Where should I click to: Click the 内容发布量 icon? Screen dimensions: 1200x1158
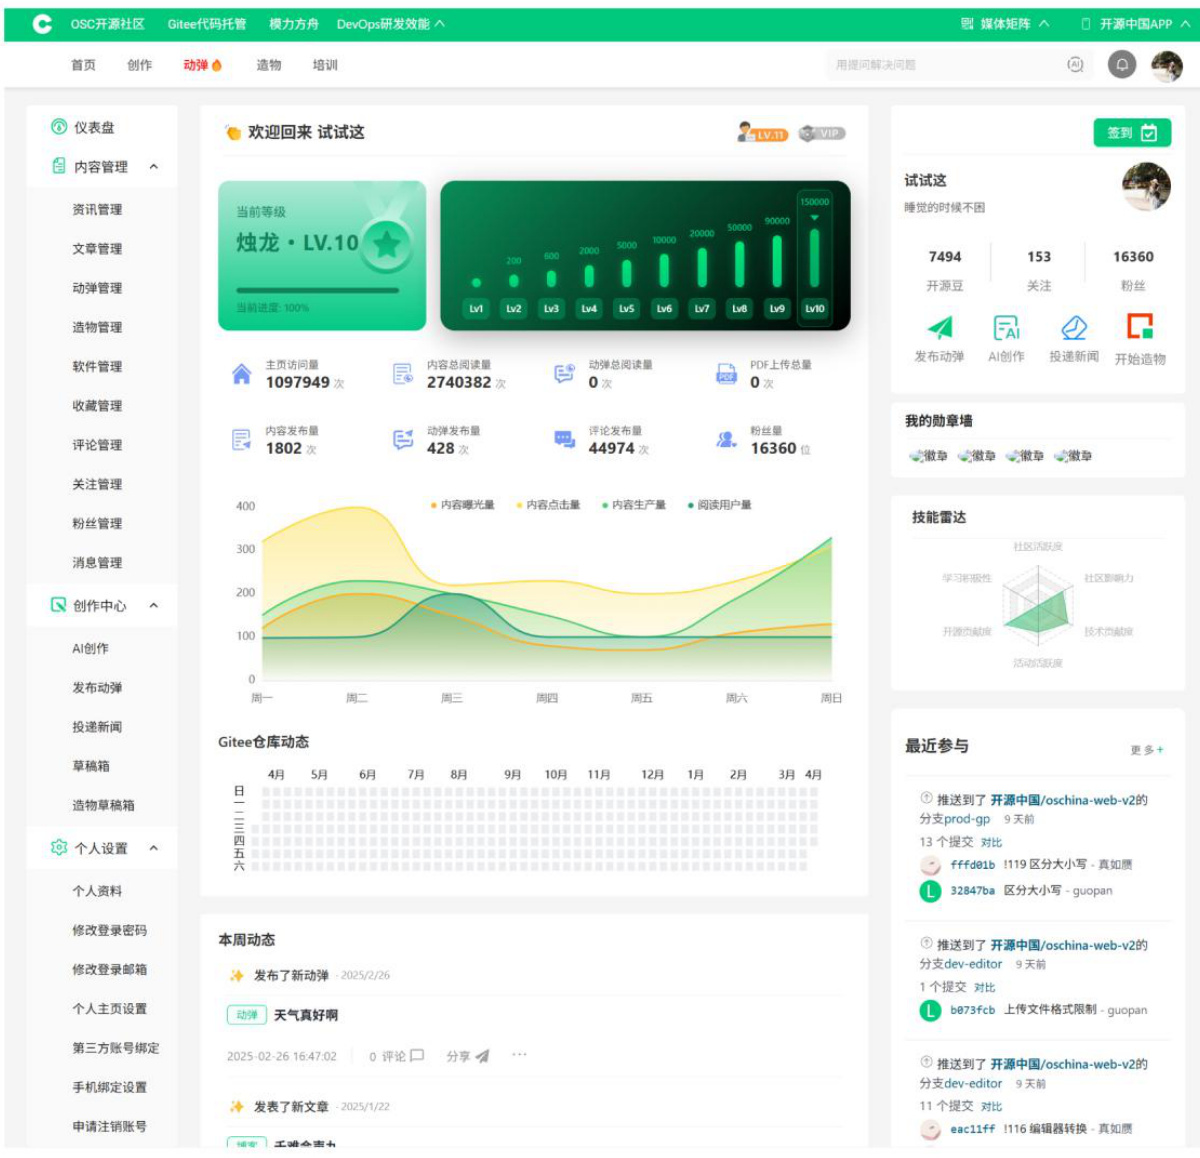tap(241, 440)
